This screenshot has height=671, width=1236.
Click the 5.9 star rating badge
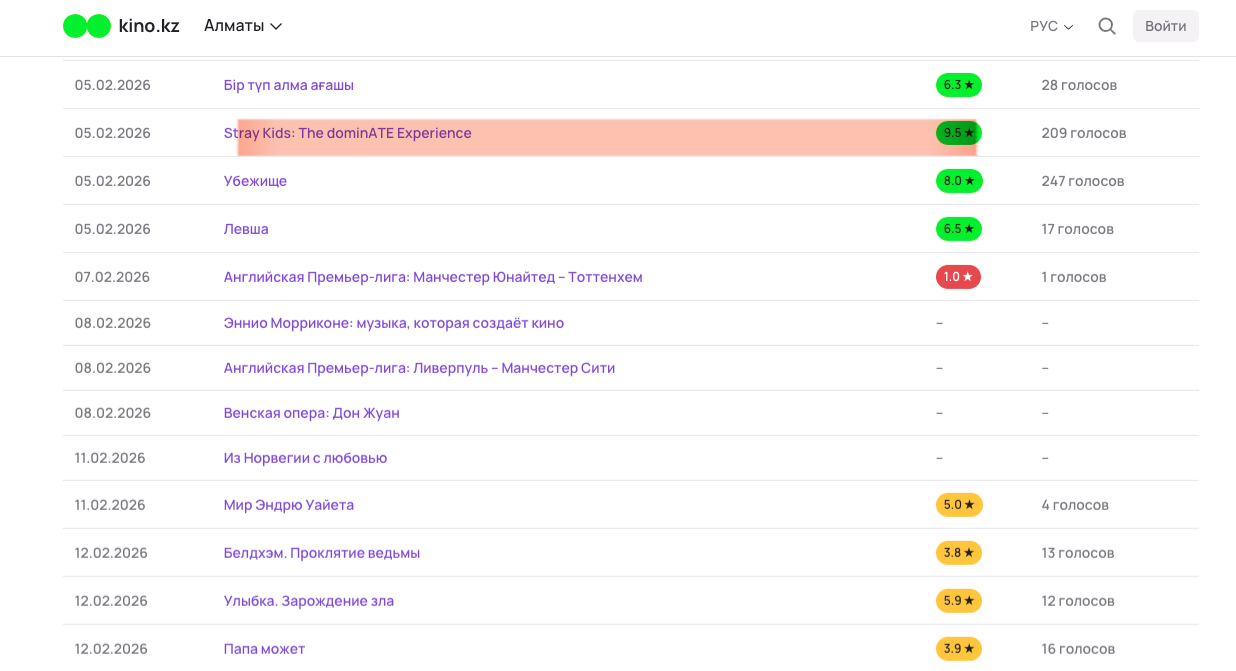pos(958,601)
